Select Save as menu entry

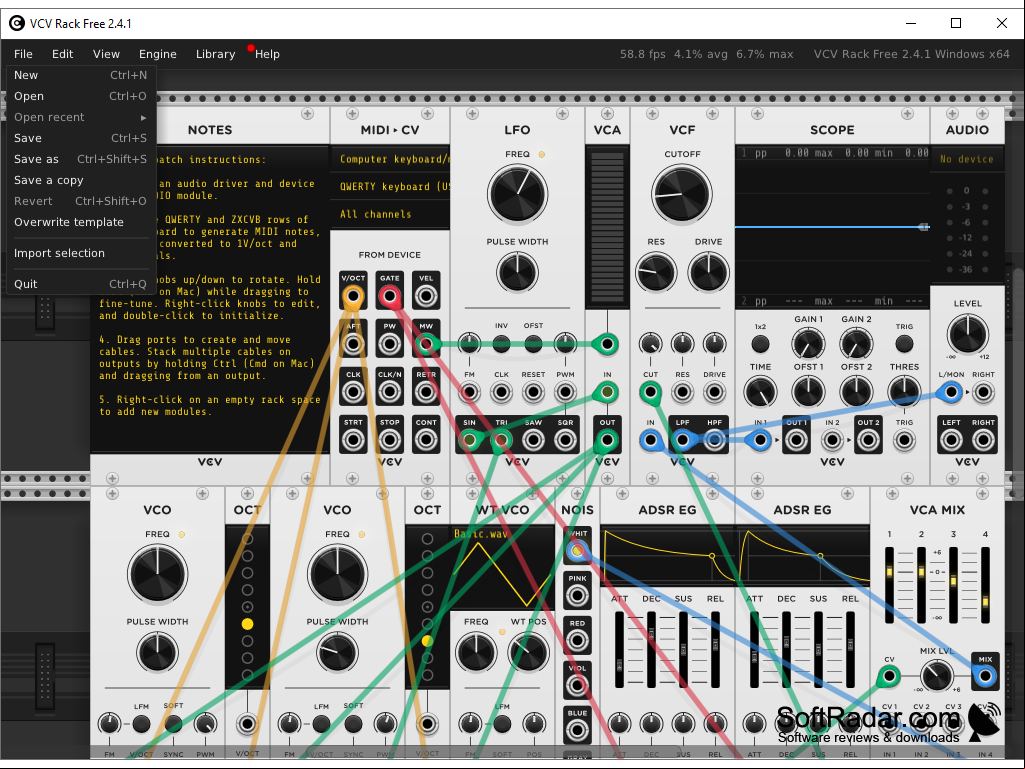pyautogui.click(x=80, y=159)
